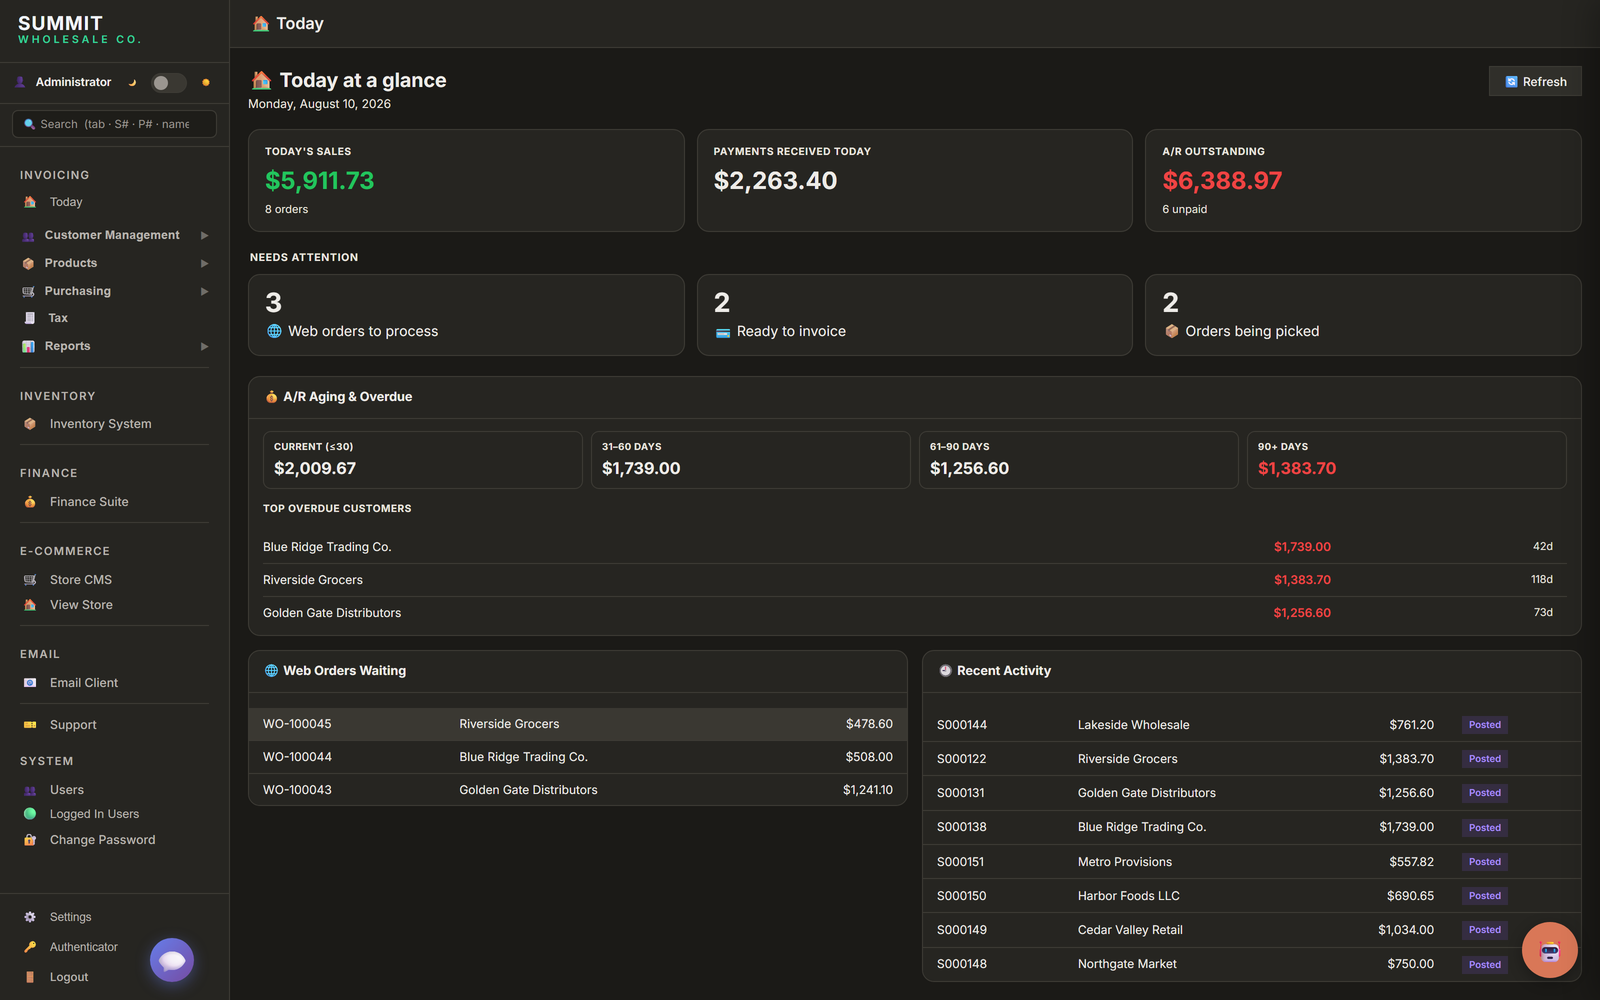The width and height of the screenshot is (1600, 1000).
Task: Click Metro Provisions in Recent Activity
Action: [1125, 862]
